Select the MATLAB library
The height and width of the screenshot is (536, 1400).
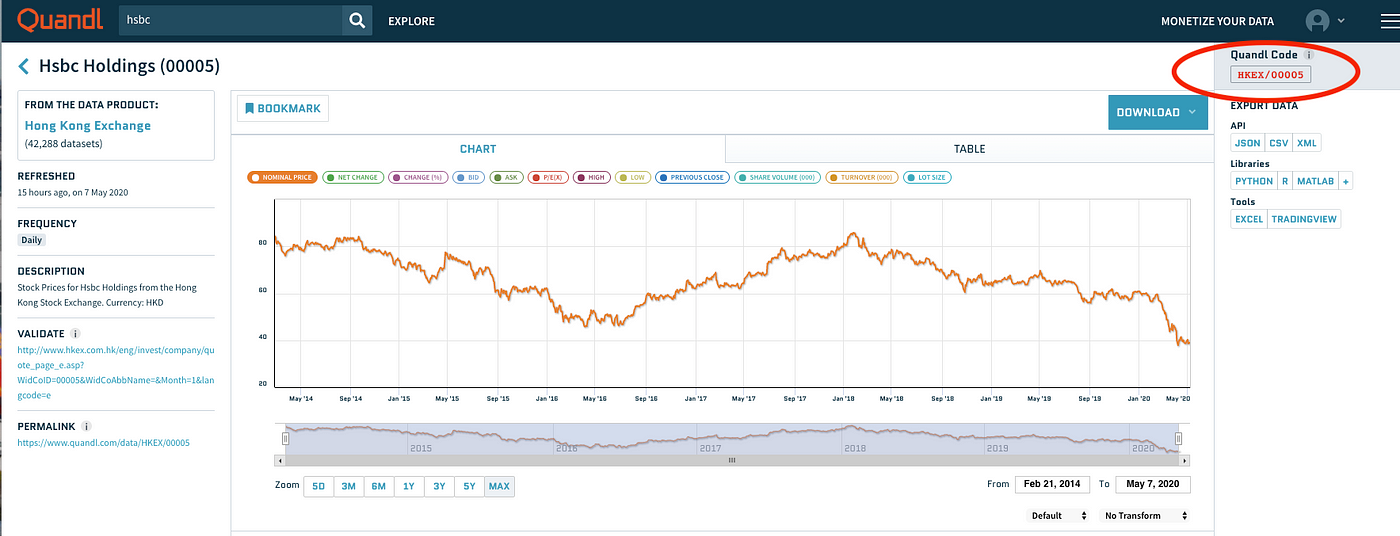(x=1315, y=181)
